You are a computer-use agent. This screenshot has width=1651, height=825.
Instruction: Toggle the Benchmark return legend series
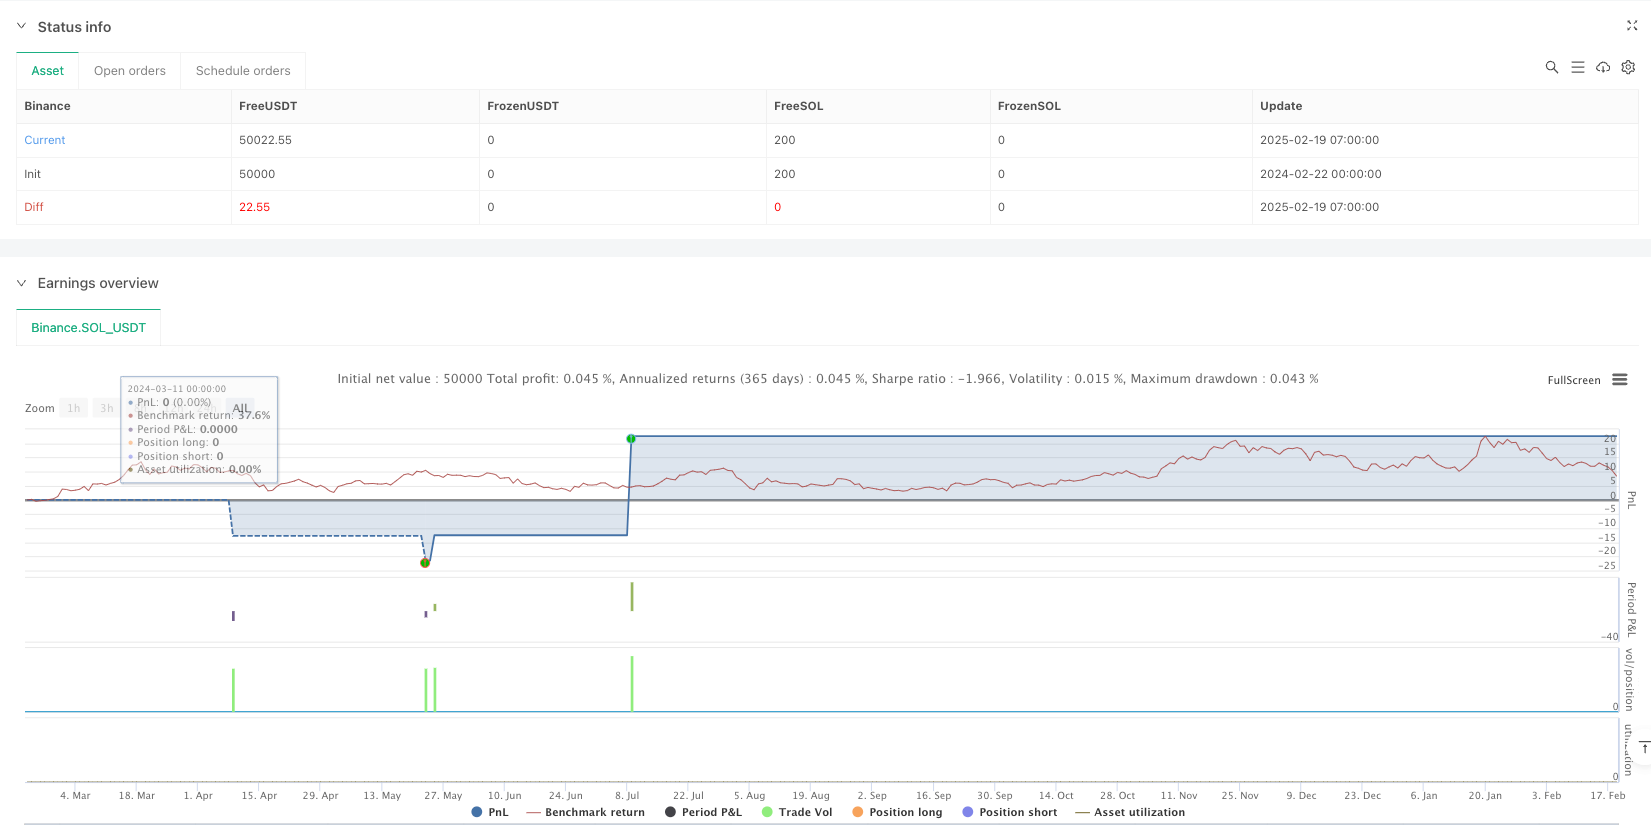tap(585, 812)
